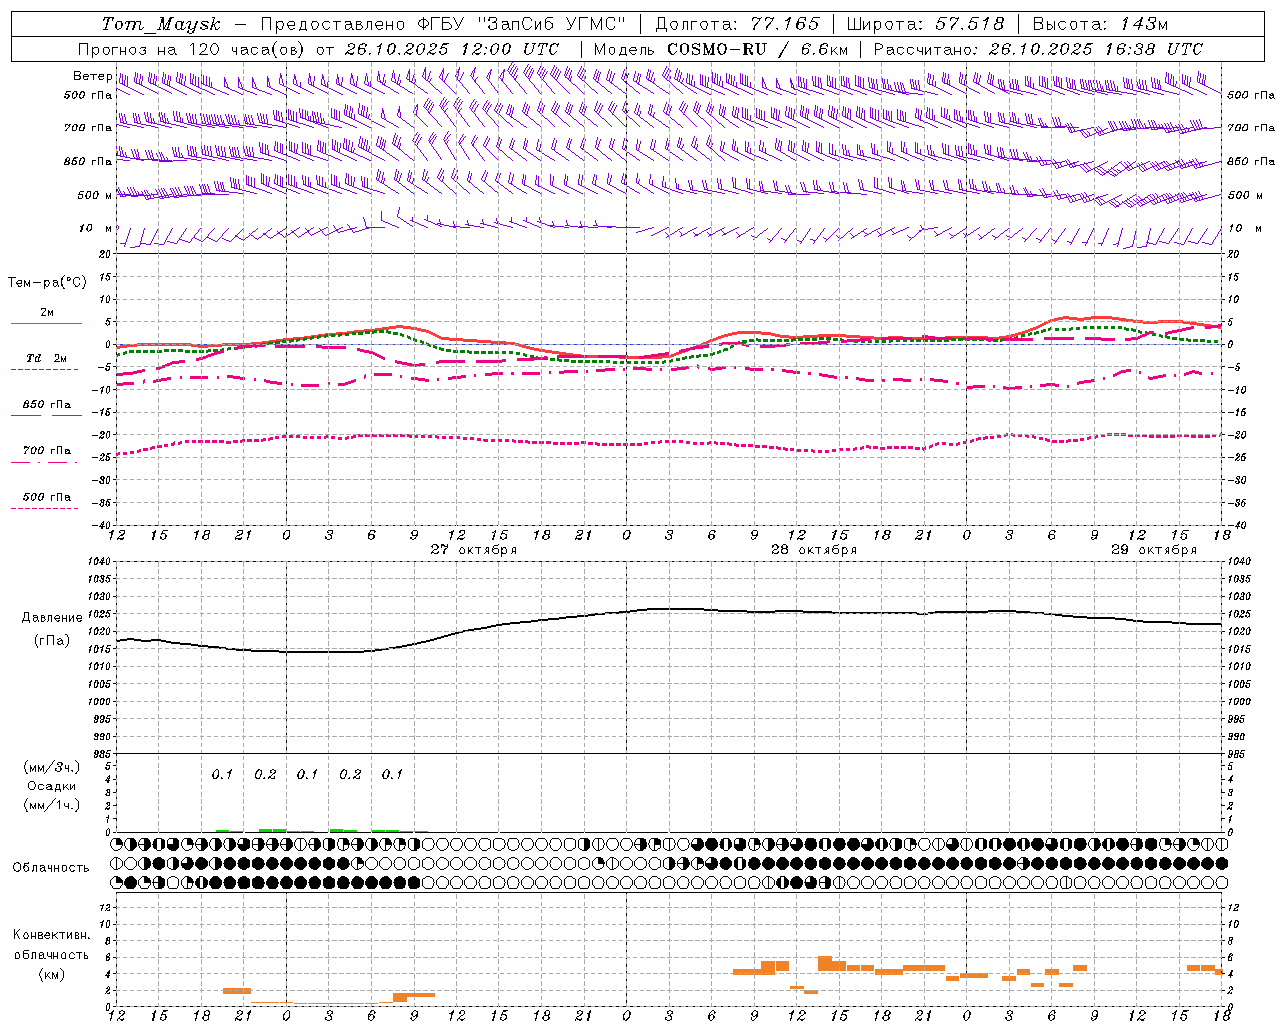
Task: Click the (мм/1ч.) precipitation unit label
Action: [x=52, y=805]
